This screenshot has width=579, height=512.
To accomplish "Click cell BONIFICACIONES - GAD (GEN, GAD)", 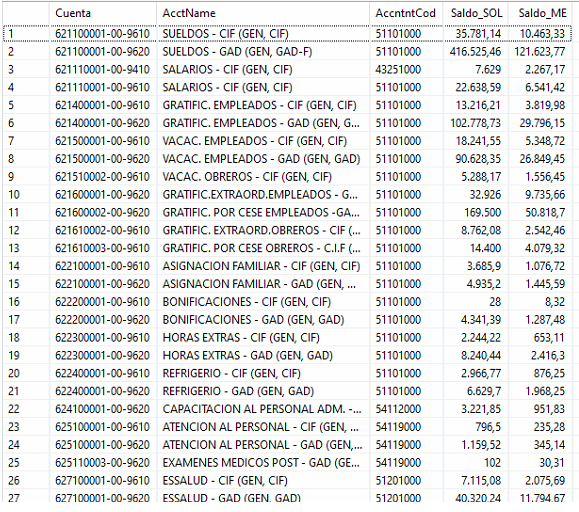I will [x=263, y=320].
